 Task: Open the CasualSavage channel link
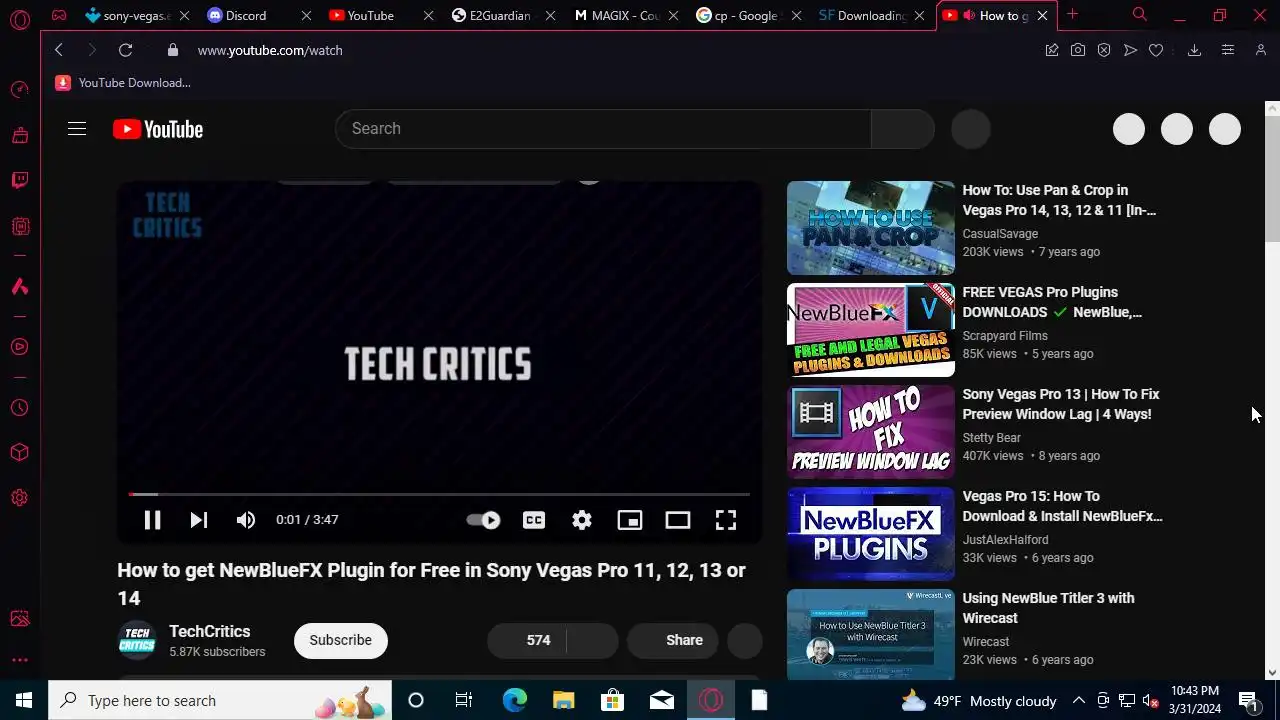[x=1000, y=234]
